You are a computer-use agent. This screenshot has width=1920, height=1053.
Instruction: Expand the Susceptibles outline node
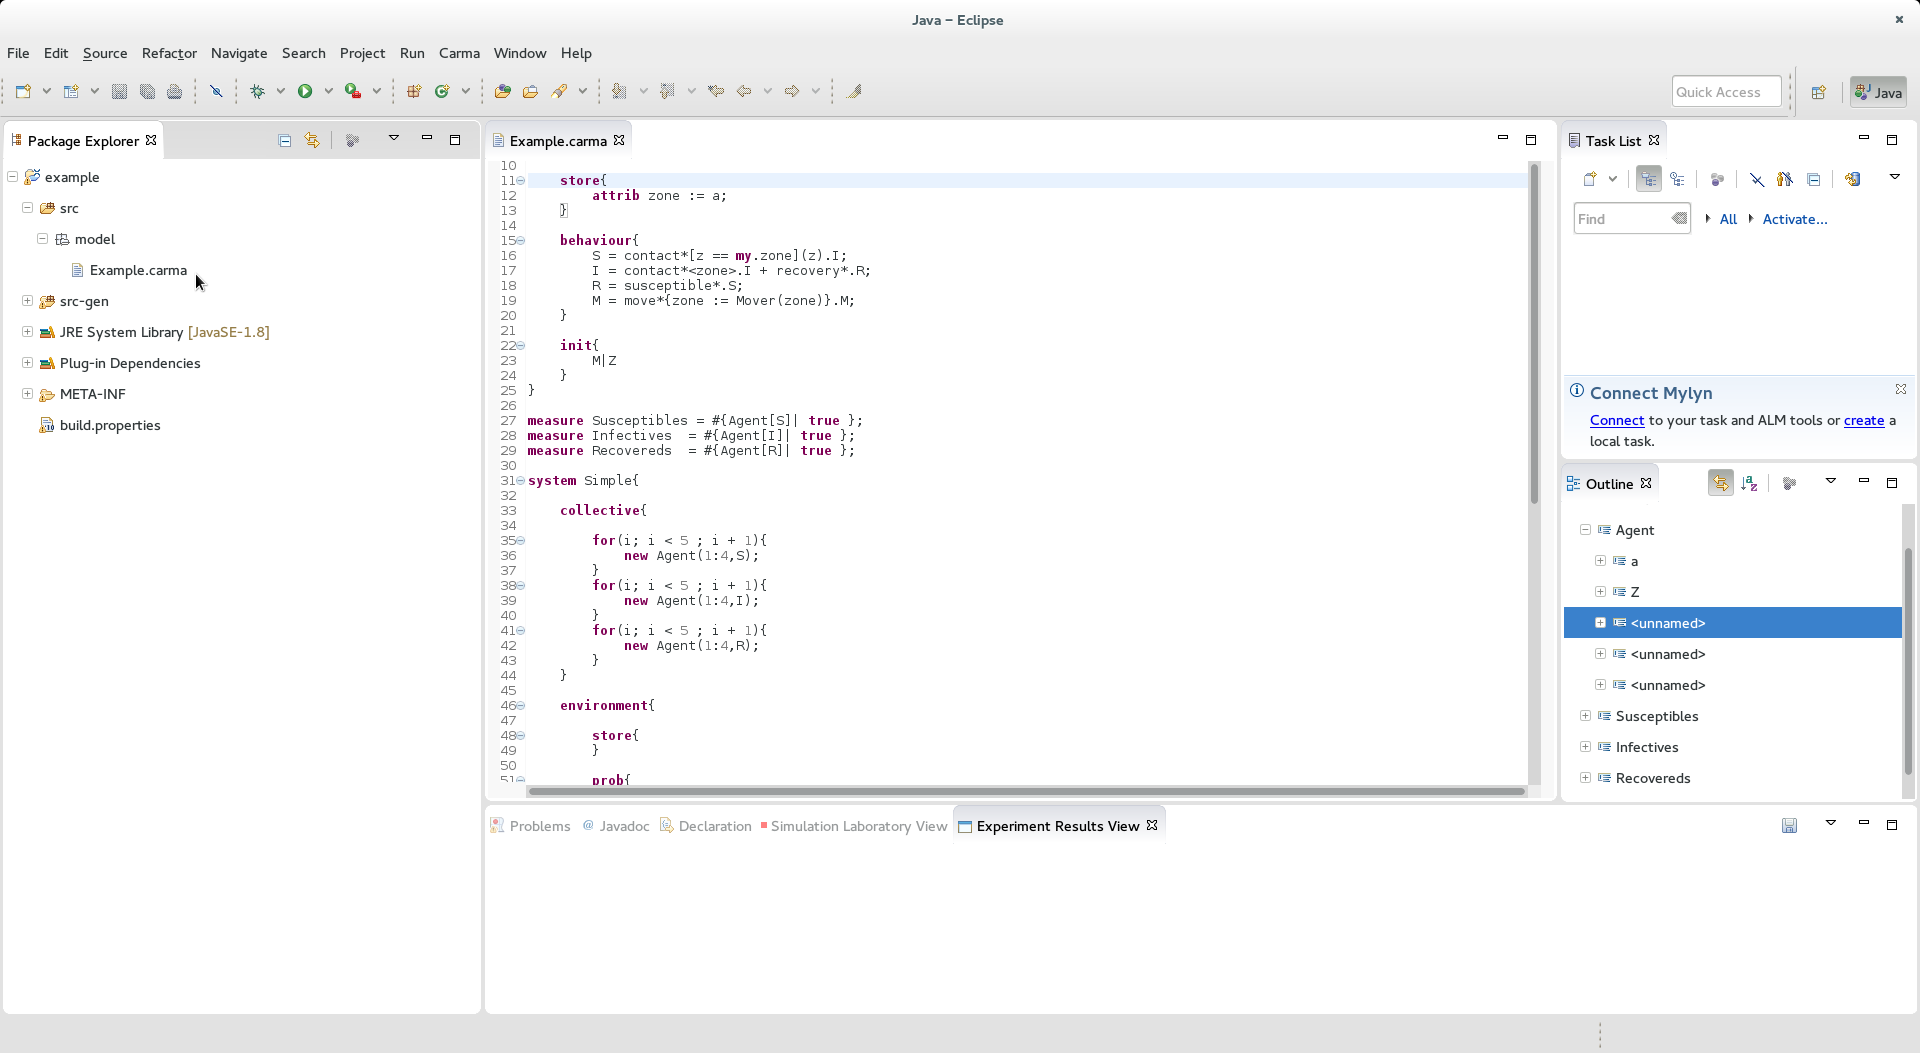(x=1586, y=715)
